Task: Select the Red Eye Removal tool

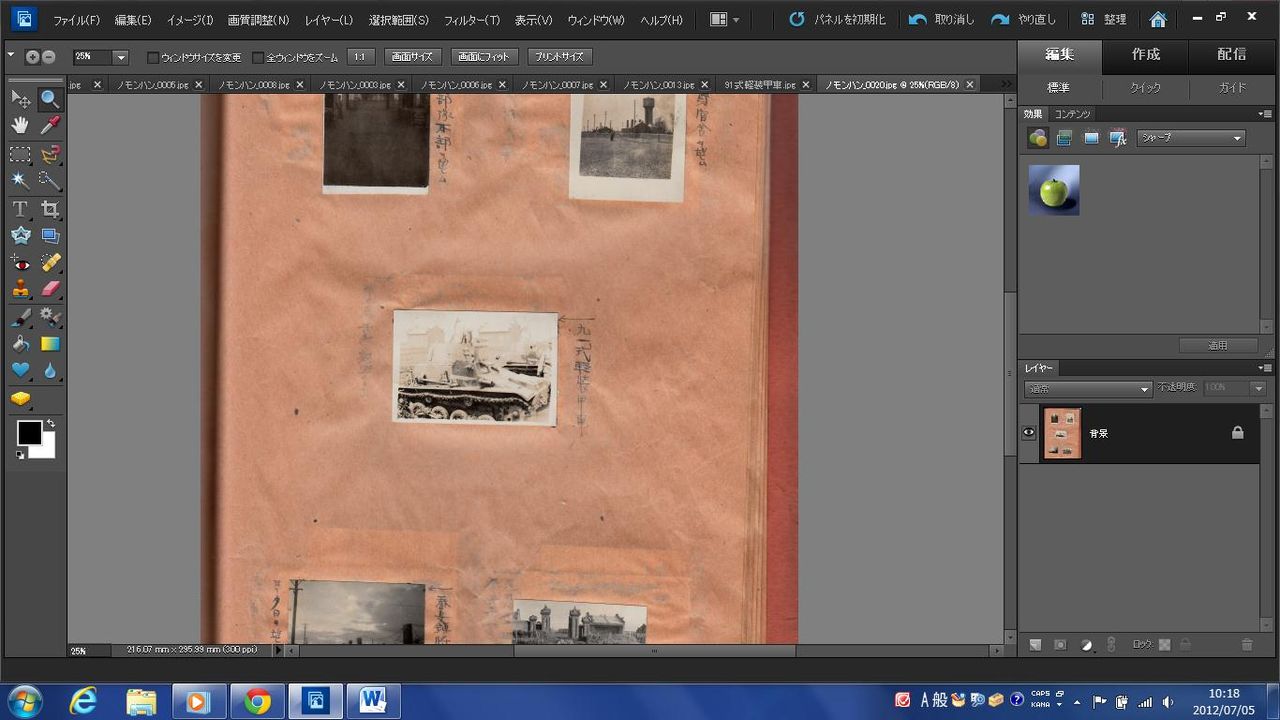Action: pyautogui.click(x=20, y=263)
